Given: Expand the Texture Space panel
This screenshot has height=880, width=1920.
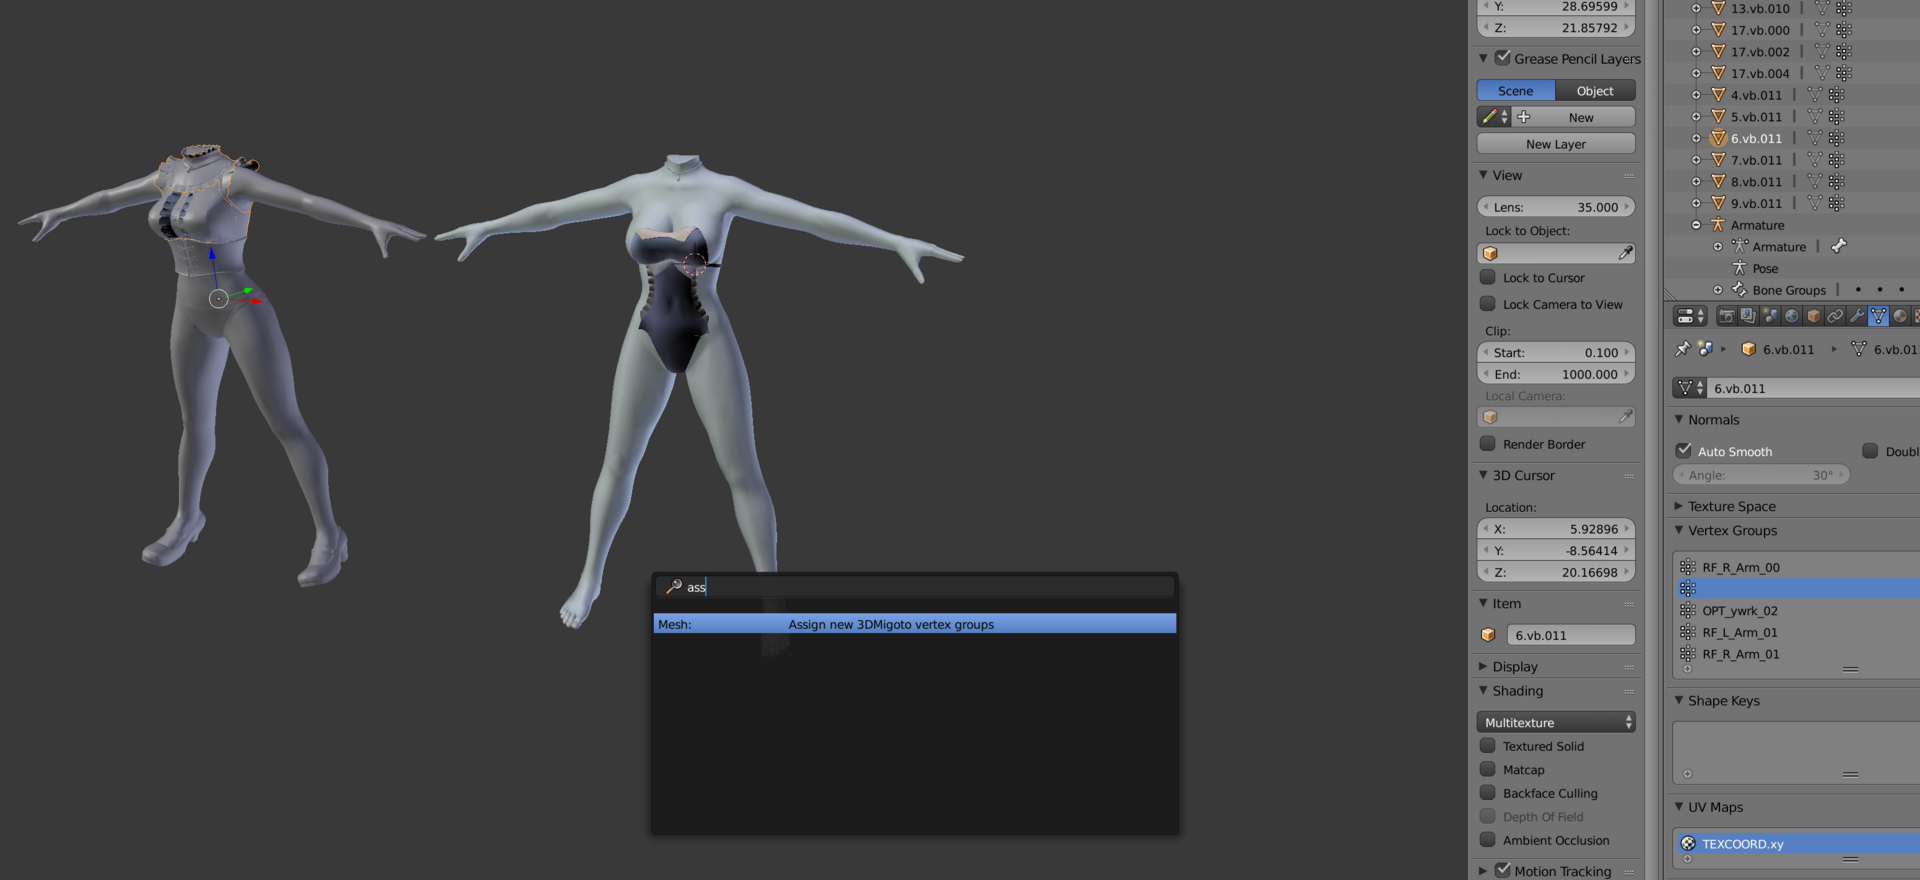Looking at the screenshot, I should [x=1679, y=506].
